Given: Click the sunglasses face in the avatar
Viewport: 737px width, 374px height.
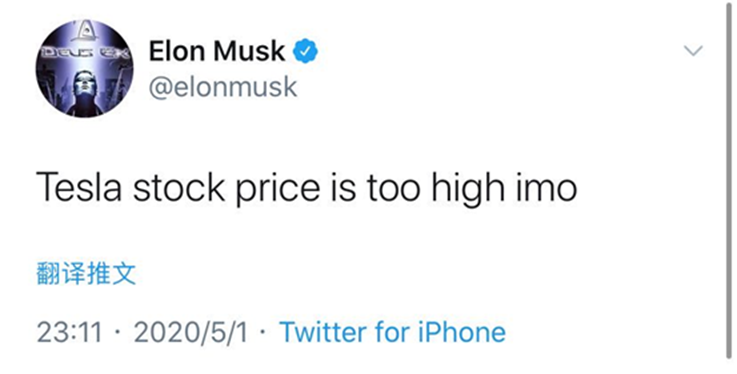Looking at the screenshot, I should [x=84, y=85].
